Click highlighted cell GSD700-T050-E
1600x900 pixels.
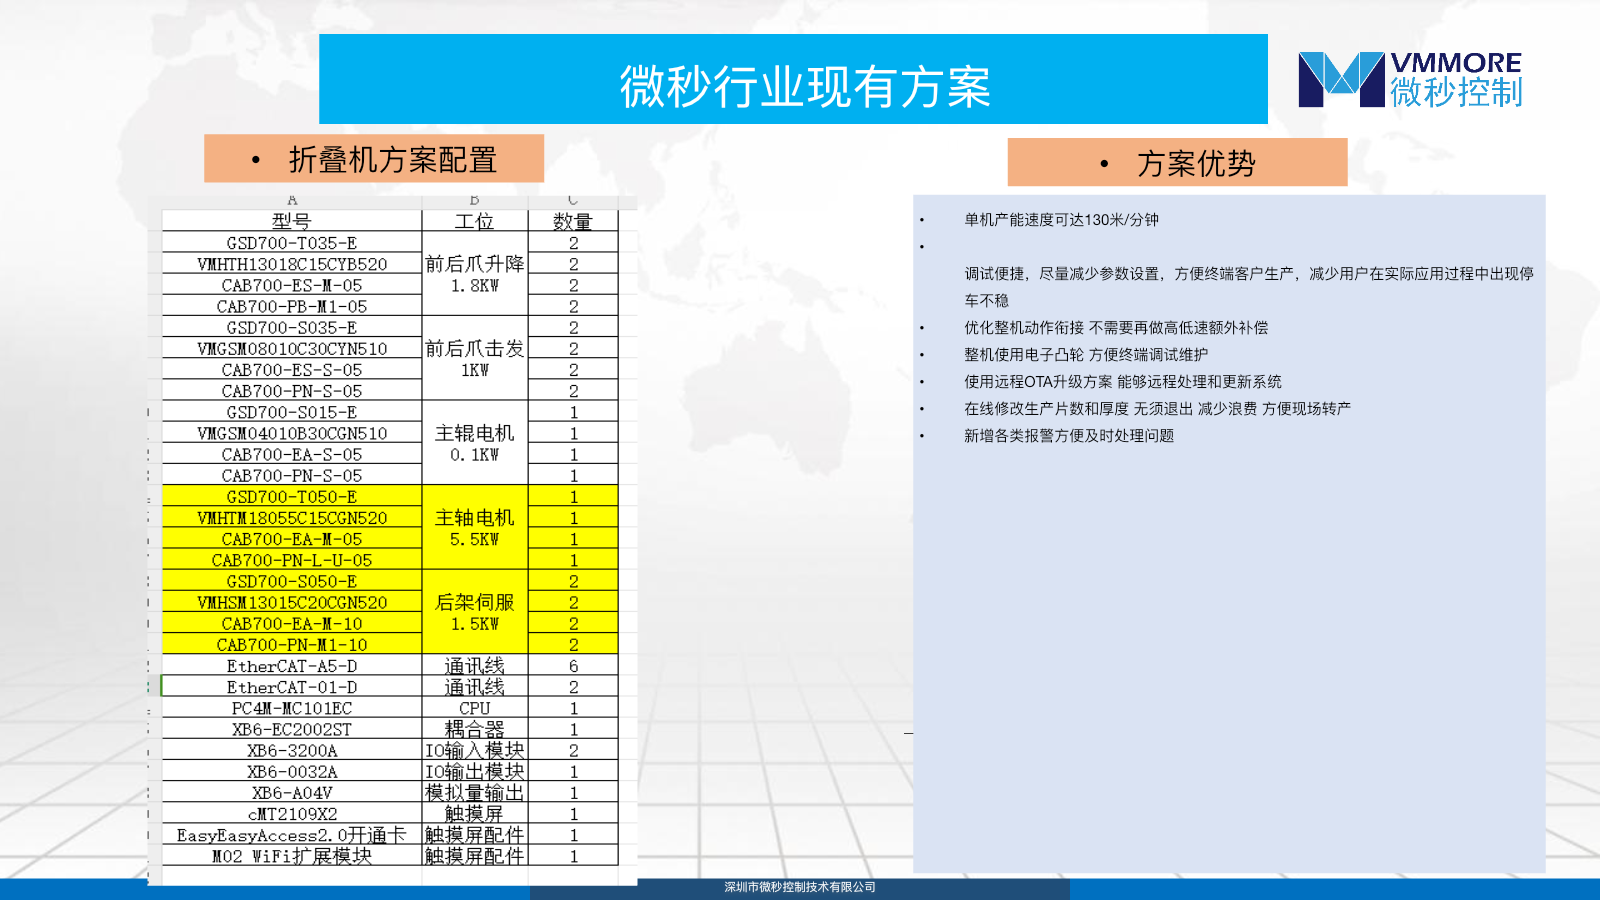(x=292, y=497)
